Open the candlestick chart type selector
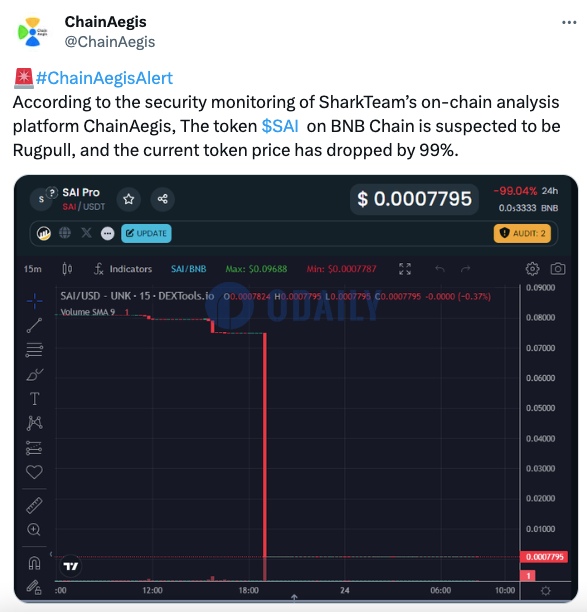587x612 pixels. tap(67, 269)
